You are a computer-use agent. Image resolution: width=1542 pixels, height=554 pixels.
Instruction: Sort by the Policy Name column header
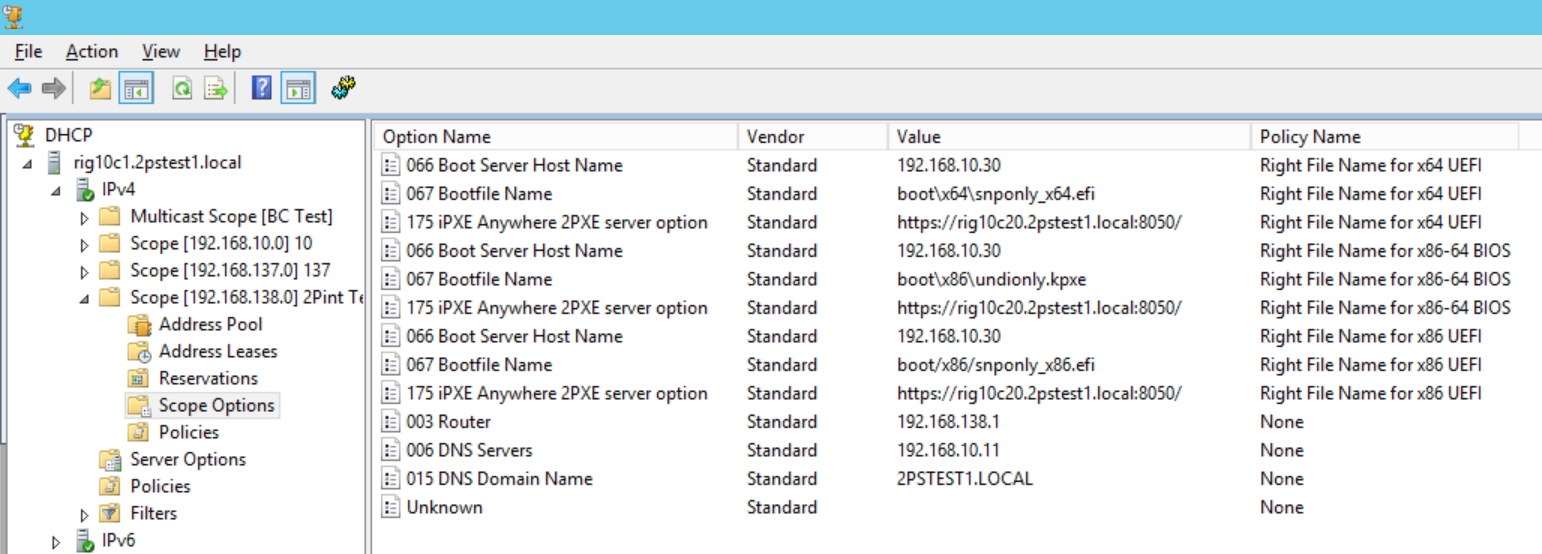pyautogui.click(x=1309, y=137)
